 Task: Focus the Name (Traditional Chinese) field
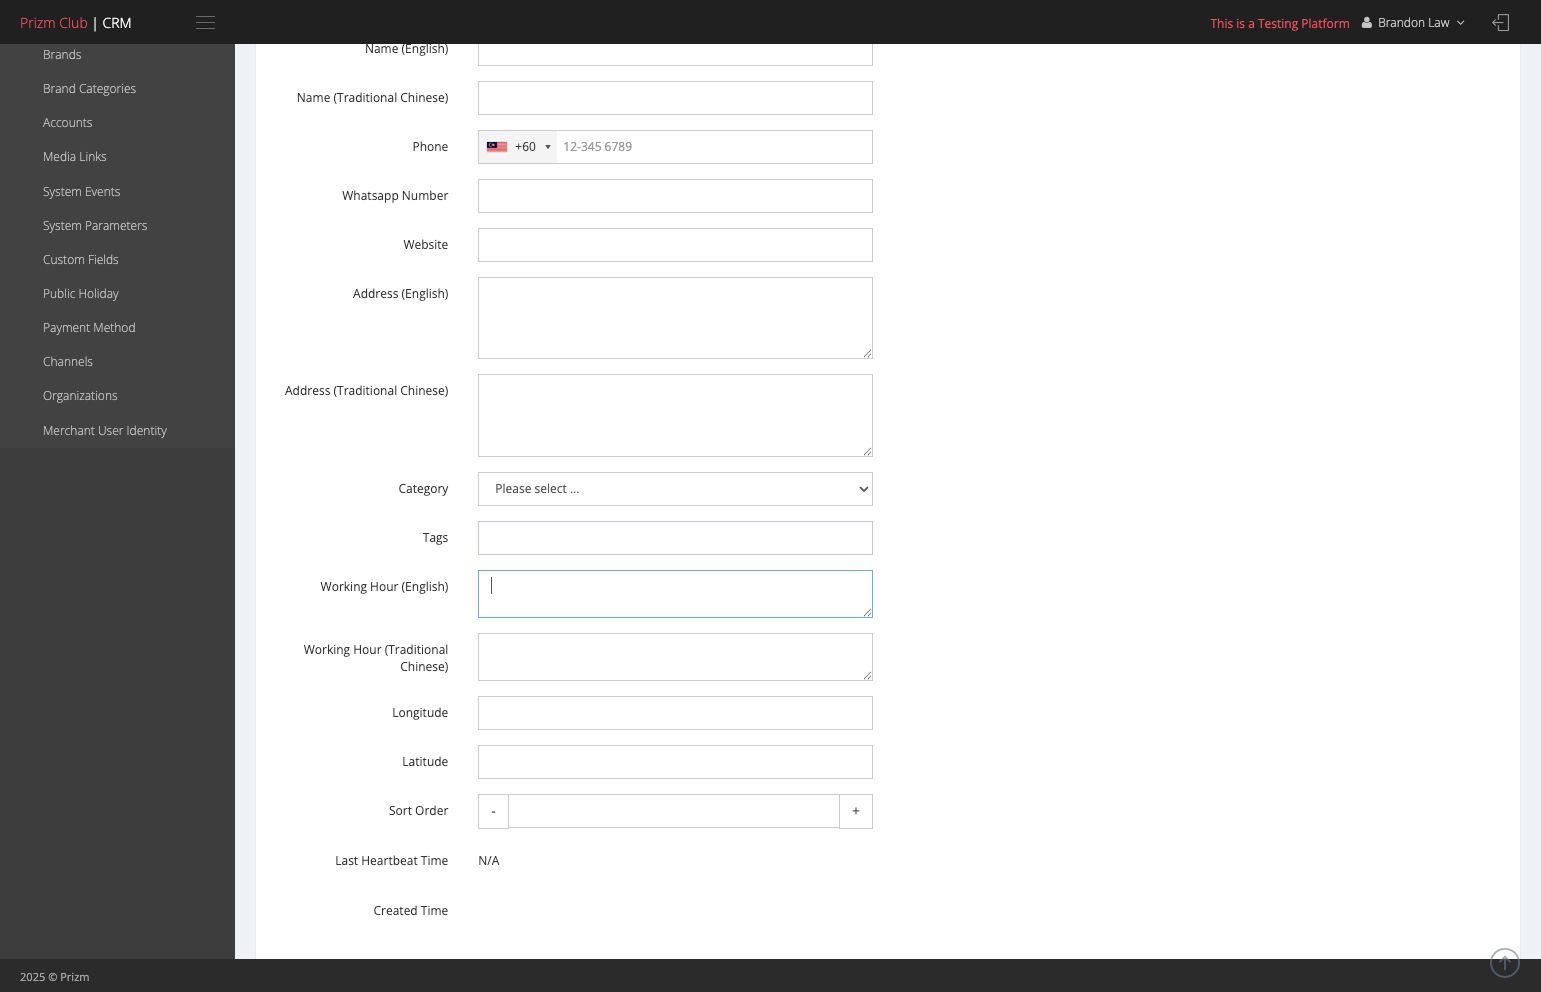(675, 98)
